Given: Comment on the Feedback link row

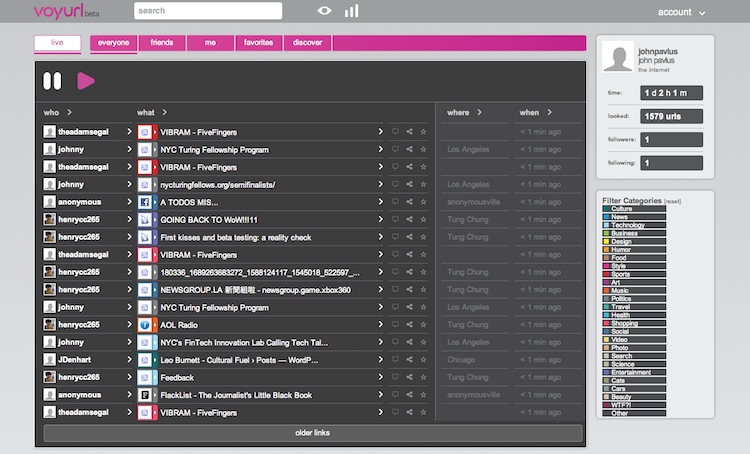Looking at the screenshot, I should (395, 377).
